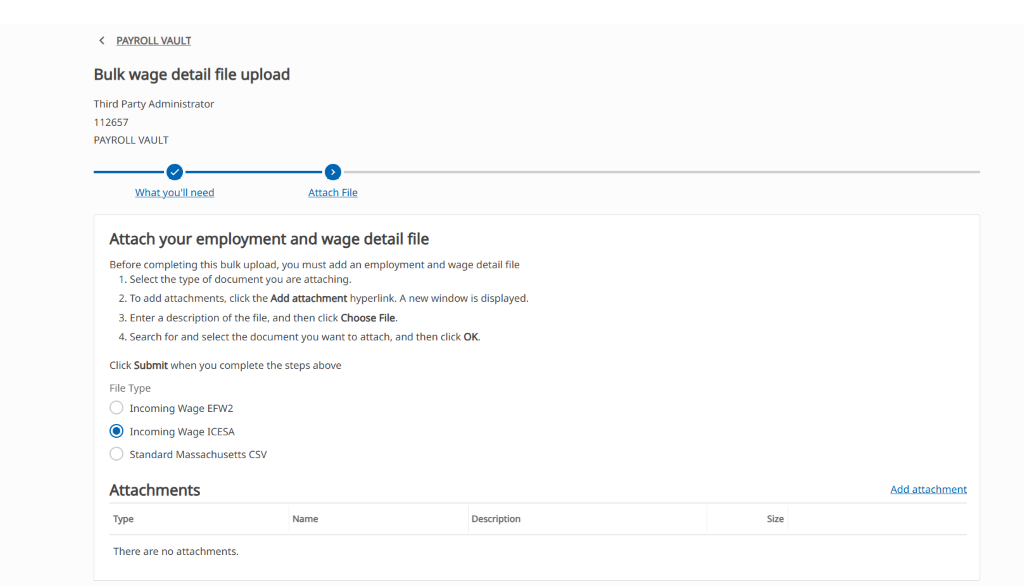Screen dimensions: 1024x586
Task: Go to the What you'll need step
Action: (x=174, y=193)
